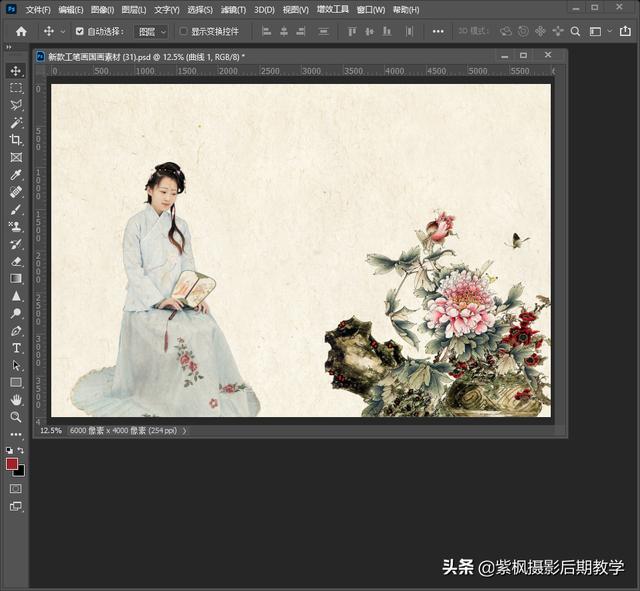
Task: Align right edges of layers
Action: point(301,31)
